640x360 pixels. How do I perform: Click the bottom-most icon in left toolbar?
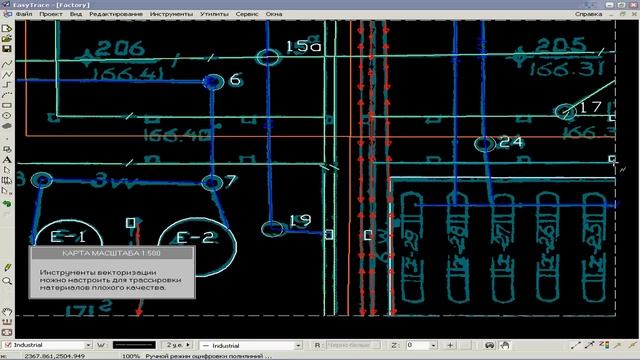[x=7, y=333]
